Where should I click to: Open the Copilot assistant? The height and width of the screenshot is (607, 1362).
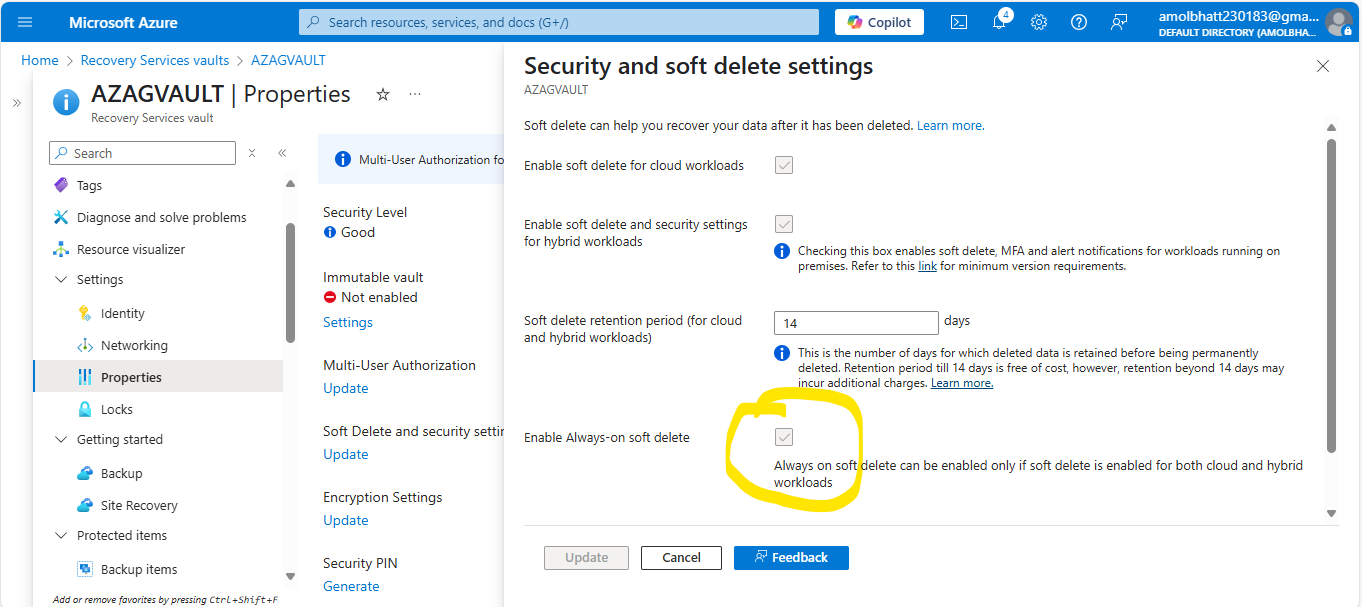coord(878,21)
